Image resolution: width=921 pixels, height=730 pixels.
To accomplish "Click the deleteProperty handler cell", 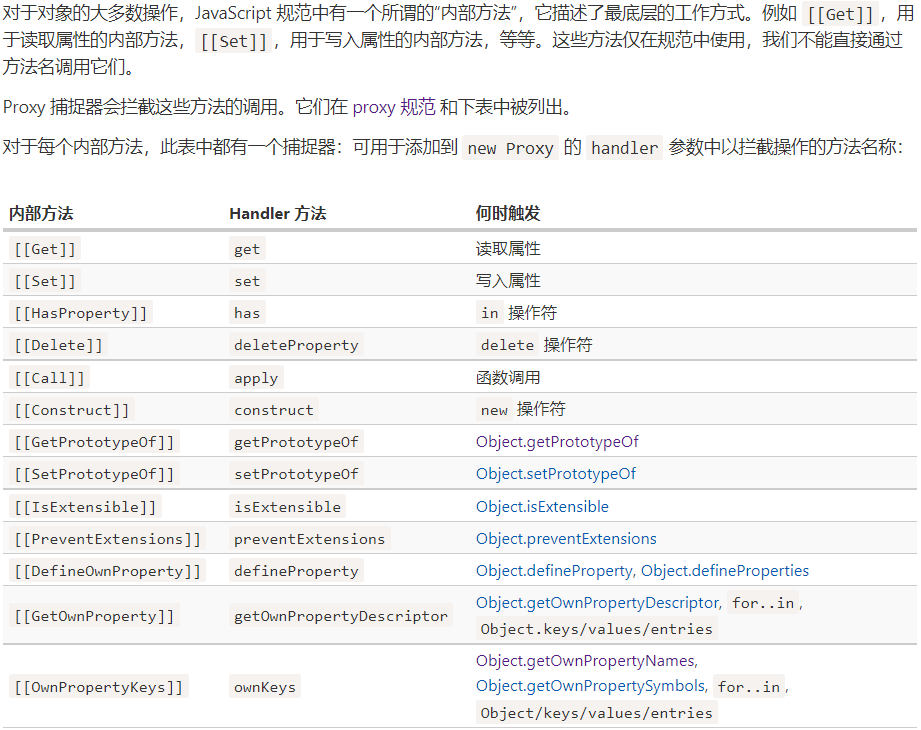I will pos(296,345).
